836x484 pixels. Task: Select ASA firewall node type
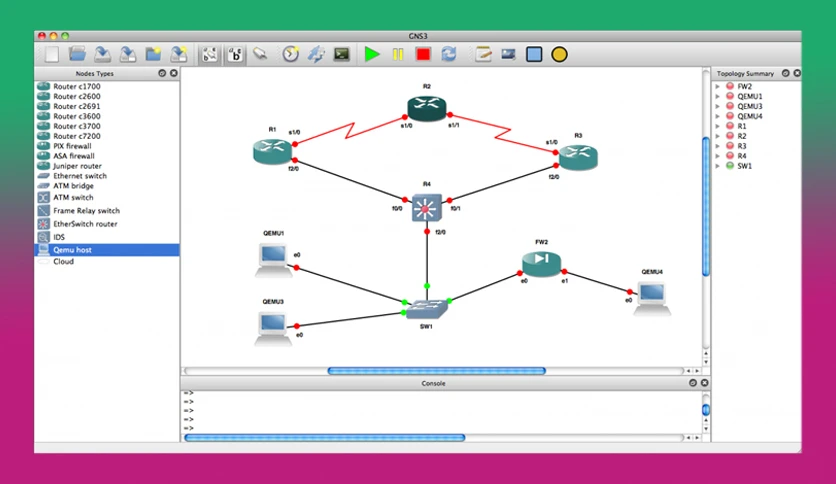click(x=107, y=156)
